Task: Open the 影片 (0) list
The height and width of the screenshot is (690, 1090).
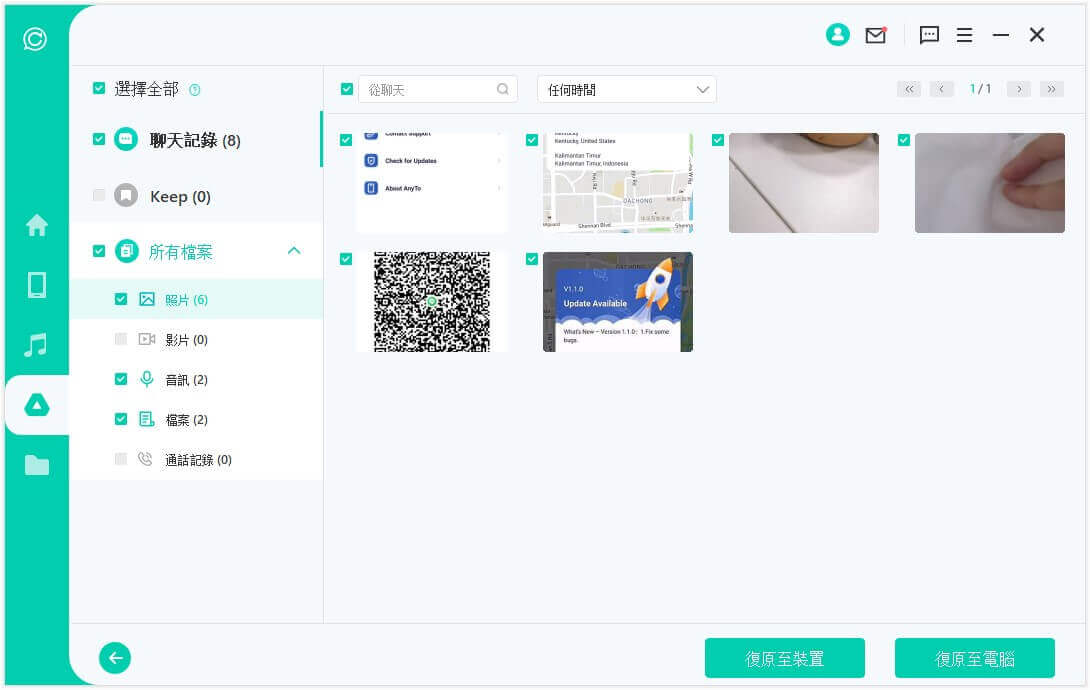Action: click(196, 340)
